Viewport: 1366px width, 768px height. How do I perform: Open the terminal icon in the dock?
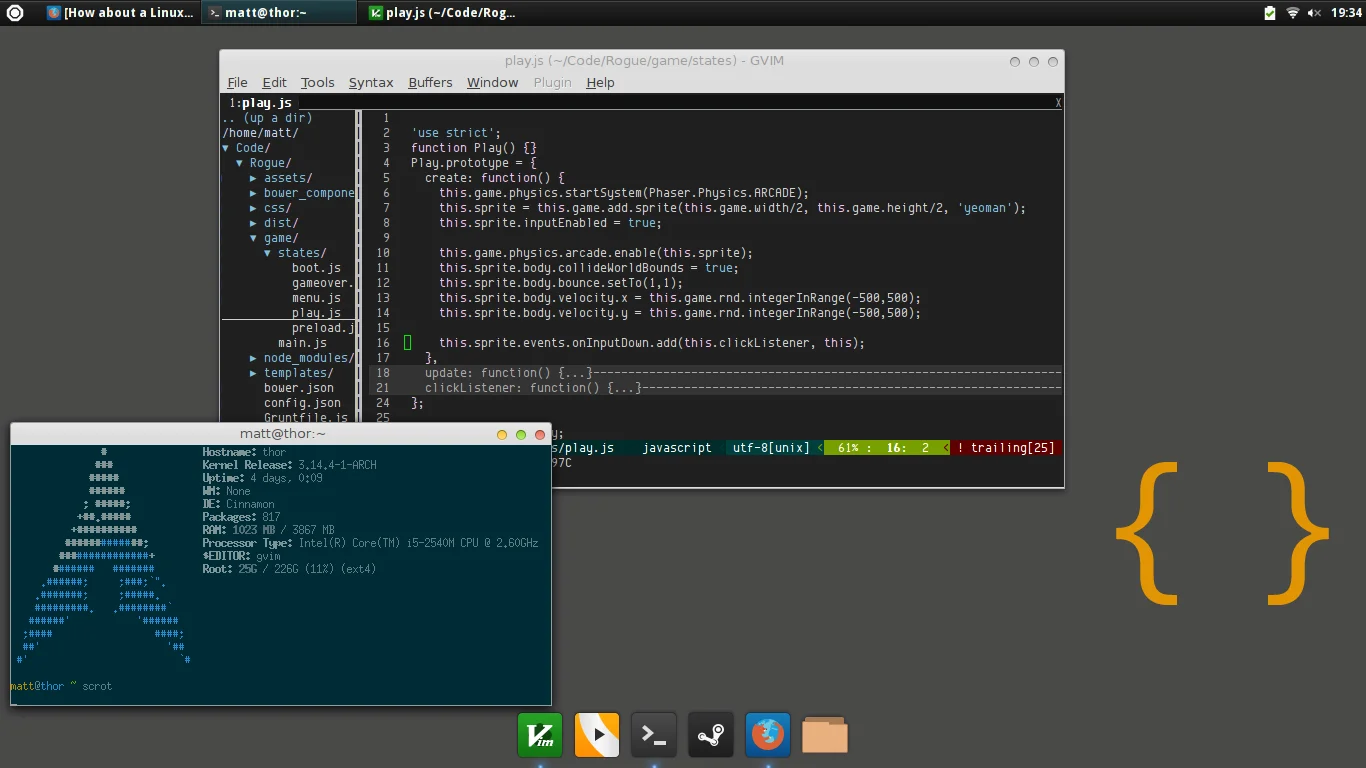pyautogui.click(x=654, y=735)
